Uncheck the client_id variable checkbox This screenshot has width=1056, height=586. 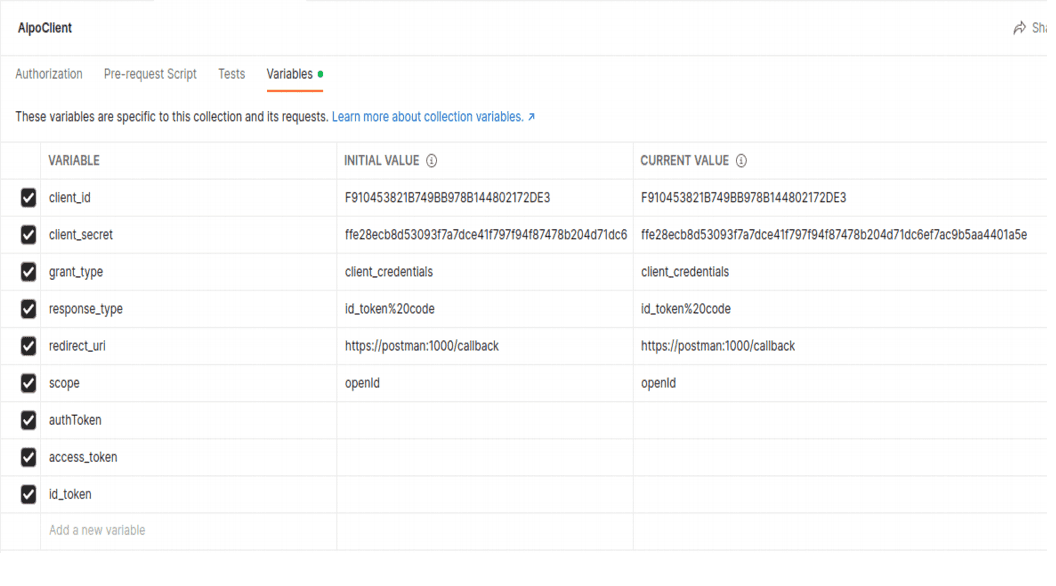click(x=28, y=198)
